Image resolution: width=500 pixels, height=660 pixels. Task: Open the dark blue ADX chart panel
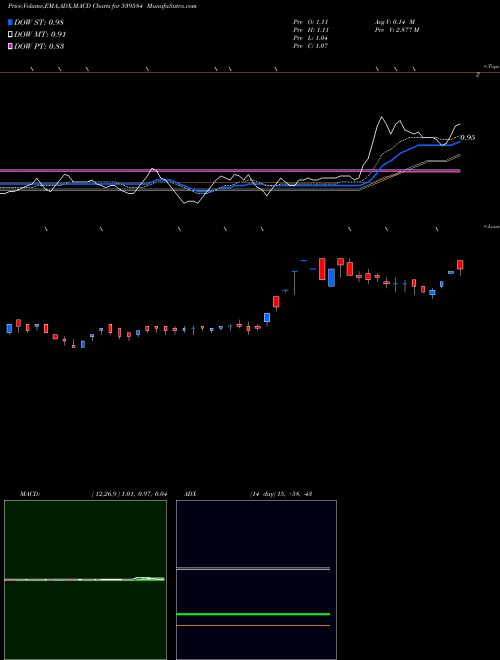(256, 580)
